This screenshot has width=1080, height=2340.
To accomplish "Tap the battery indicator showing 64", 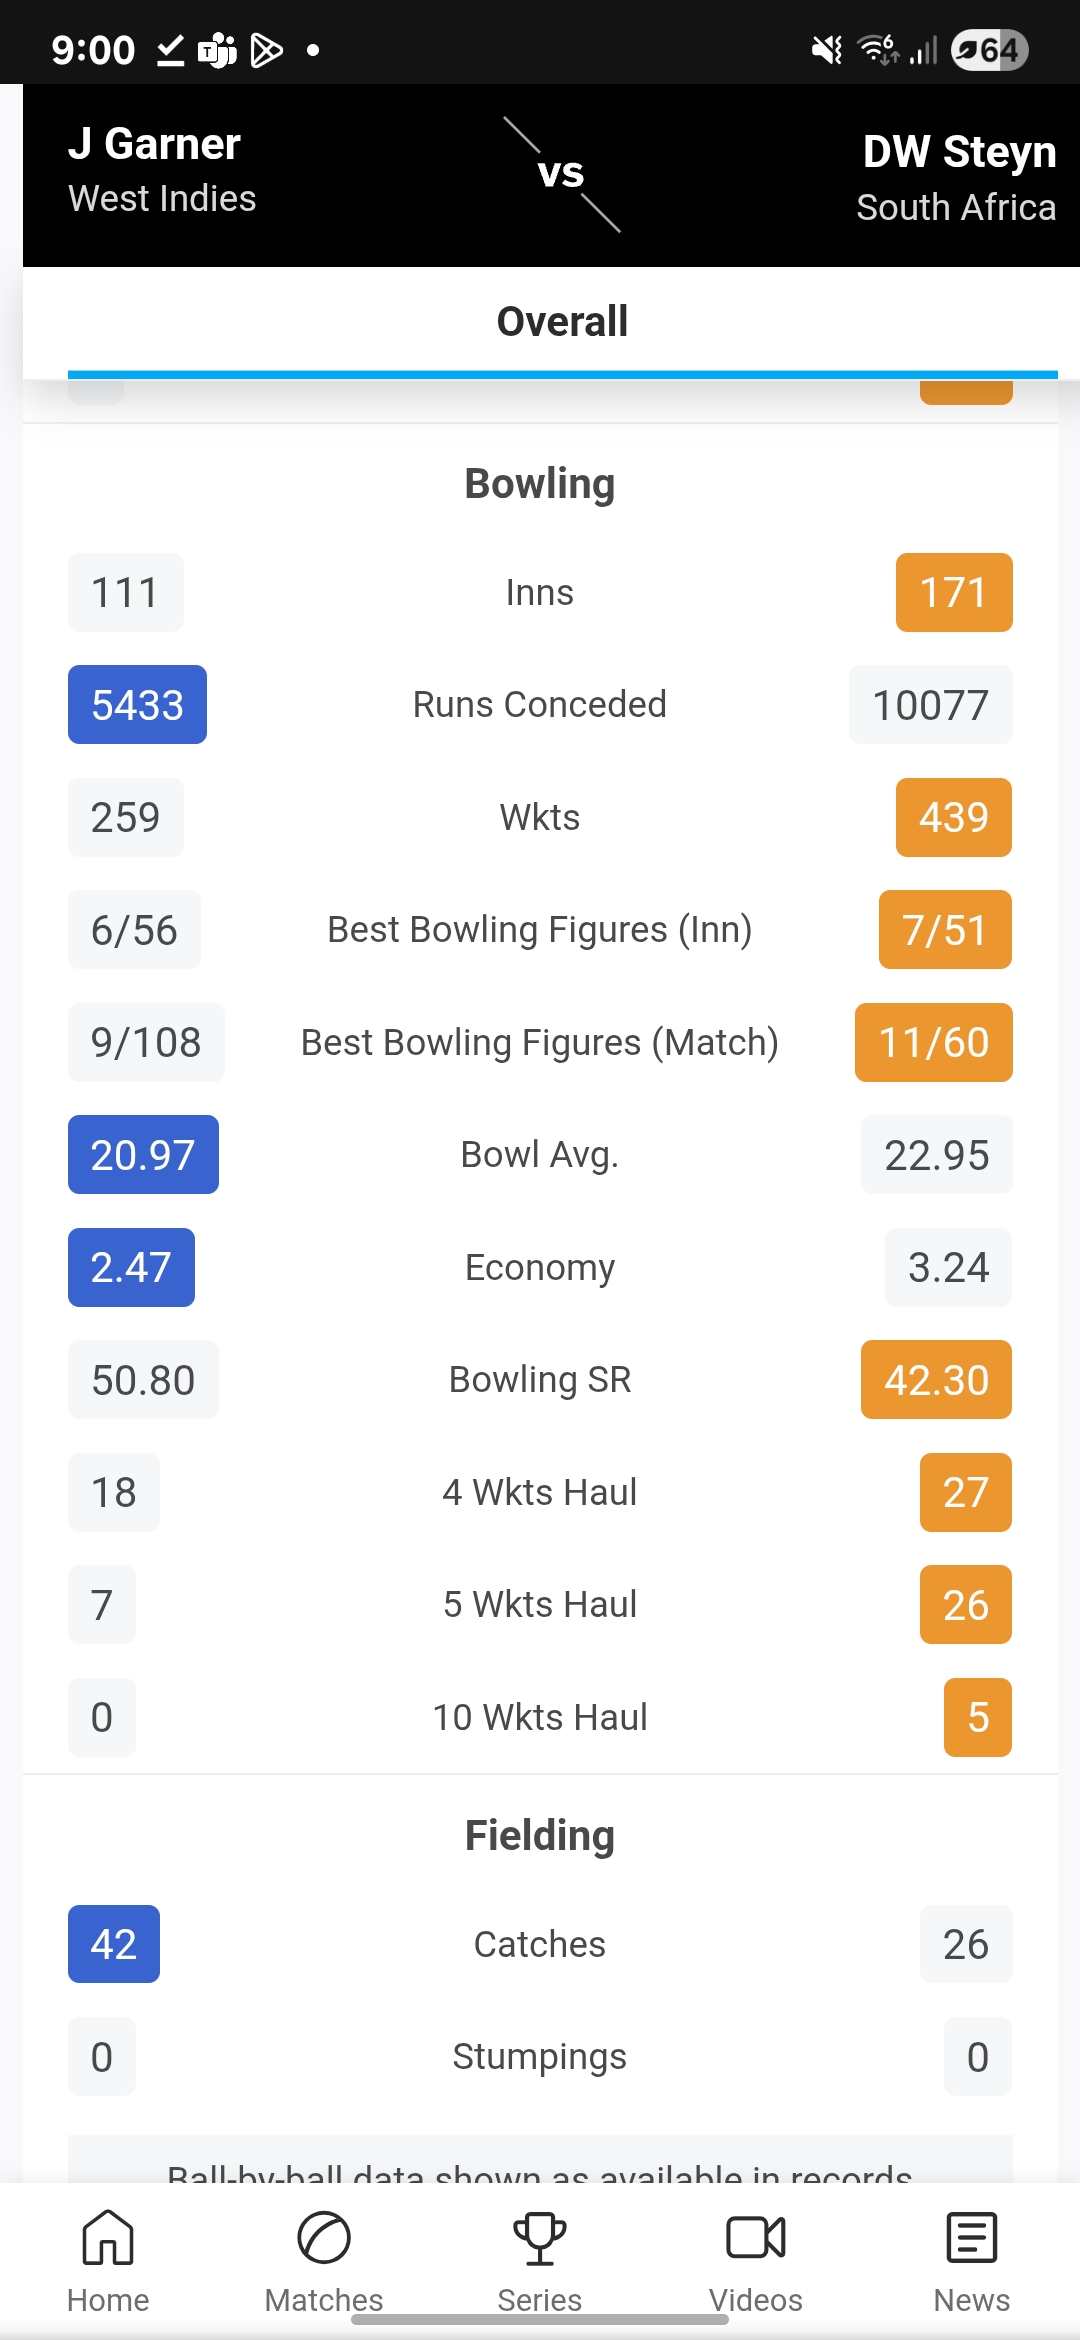I will pos(989,50).
